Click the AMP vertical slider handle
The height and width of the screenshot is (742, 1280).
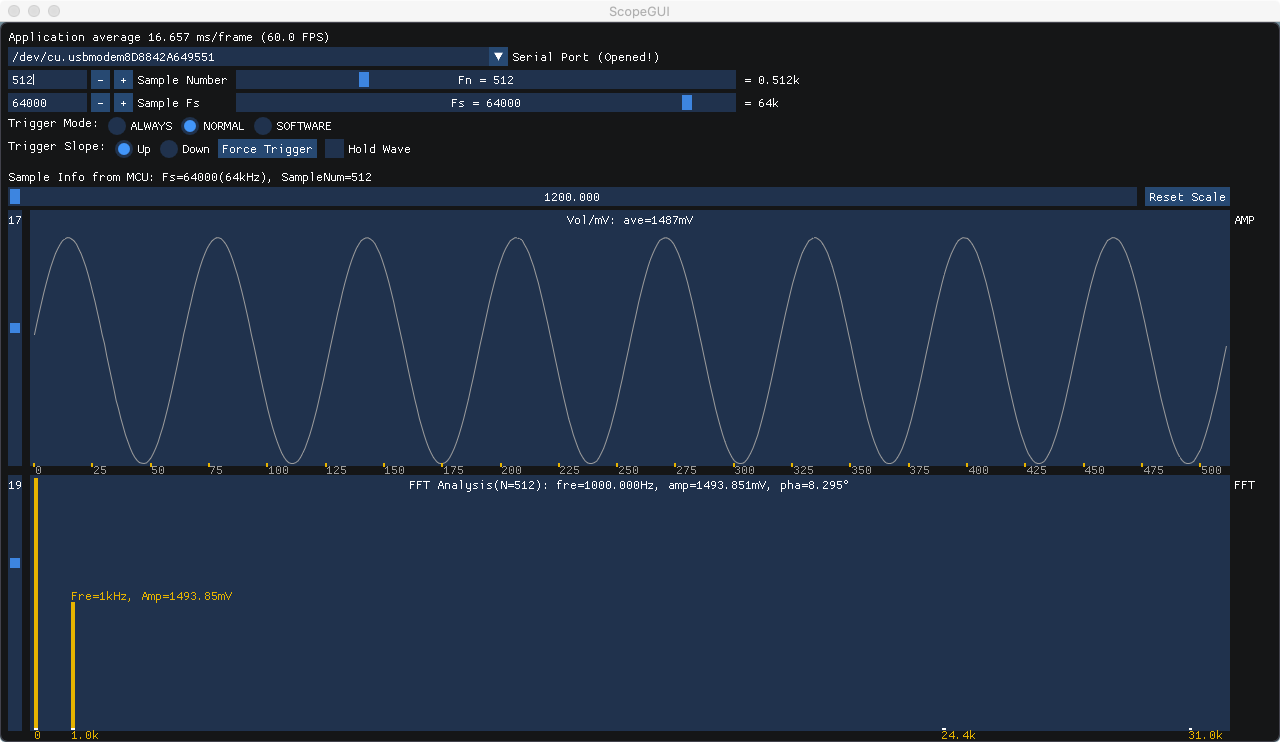coord(15,328)
